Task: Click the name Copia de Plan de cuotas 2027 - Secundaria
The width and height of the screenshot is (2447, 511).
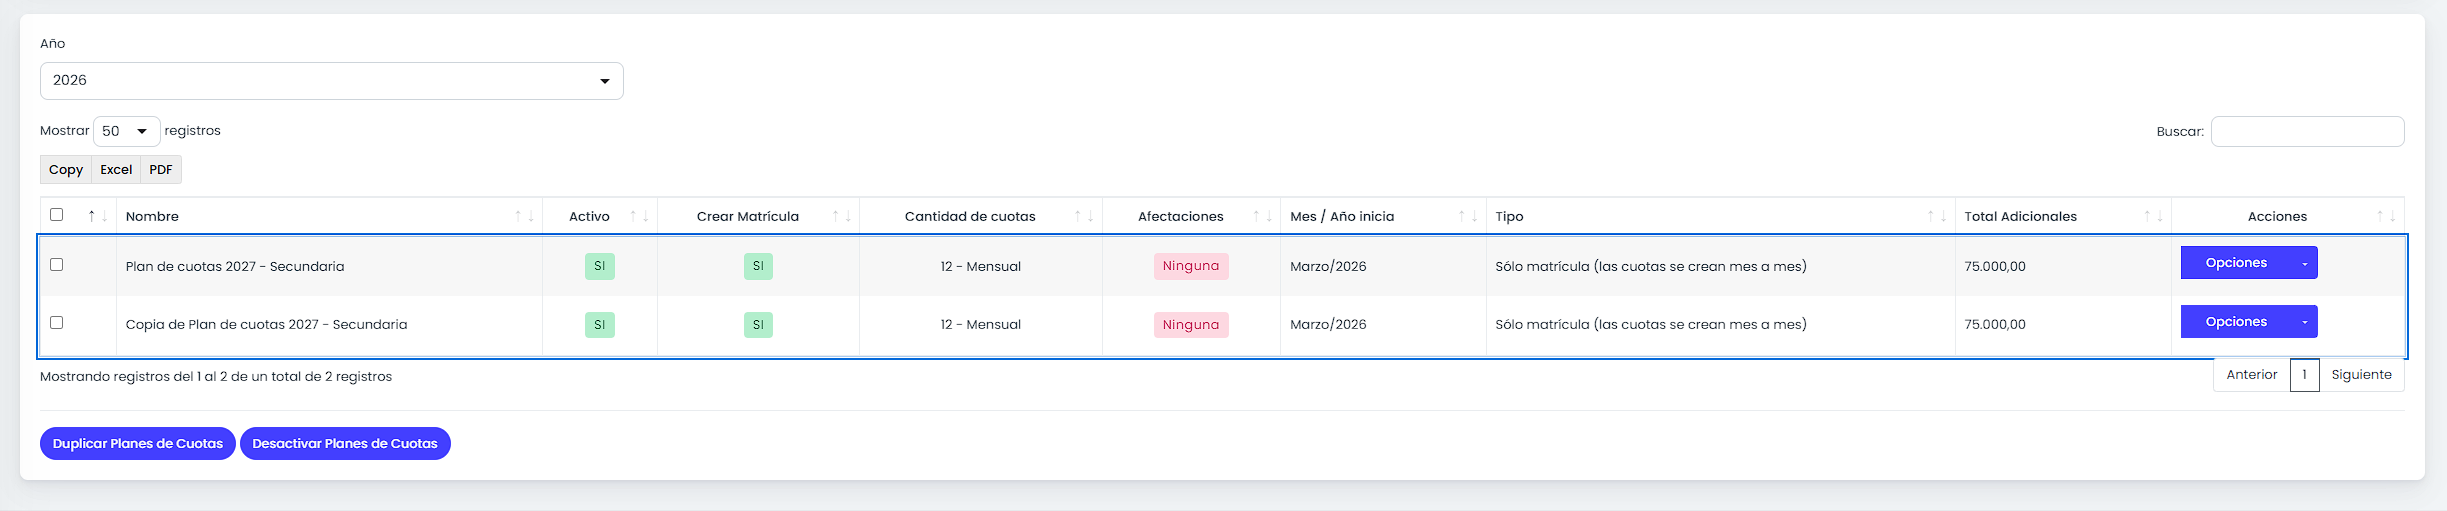Action: click(266, 325)
